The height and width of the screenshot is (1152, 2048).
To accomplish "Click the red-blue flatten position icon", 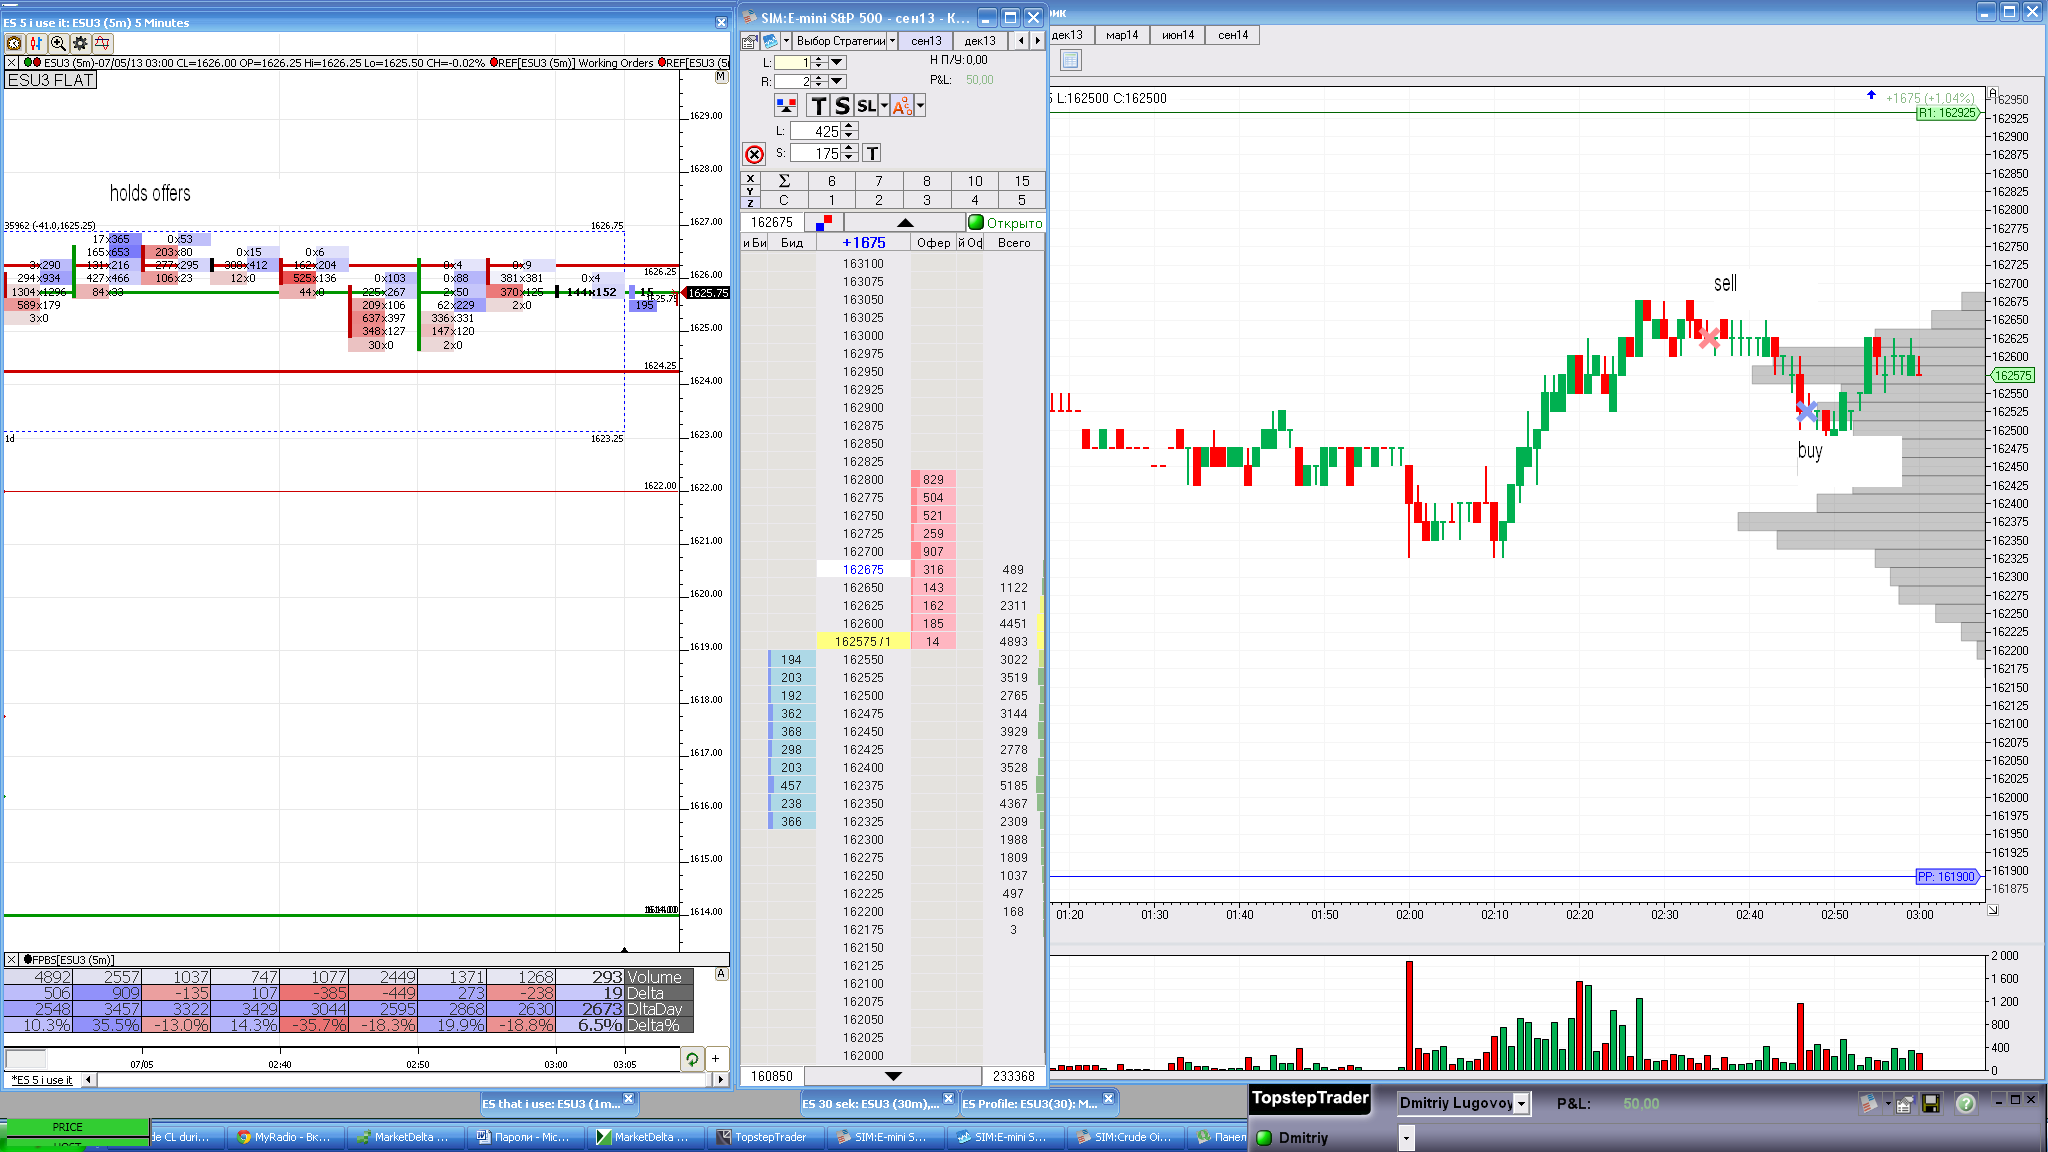I will click(x=786, y=105).
